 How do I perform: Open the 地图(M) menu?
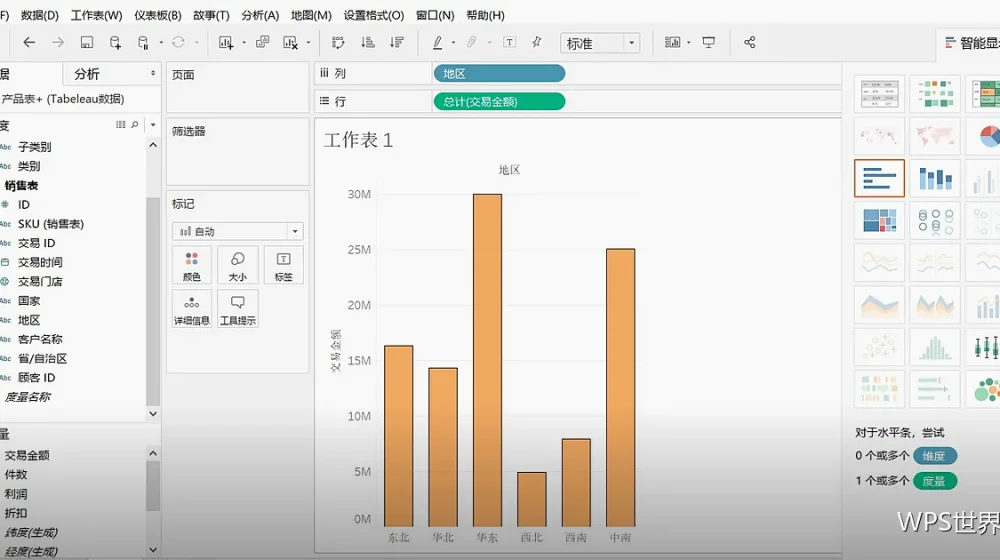pyautogui.click(x=311, y=15)
